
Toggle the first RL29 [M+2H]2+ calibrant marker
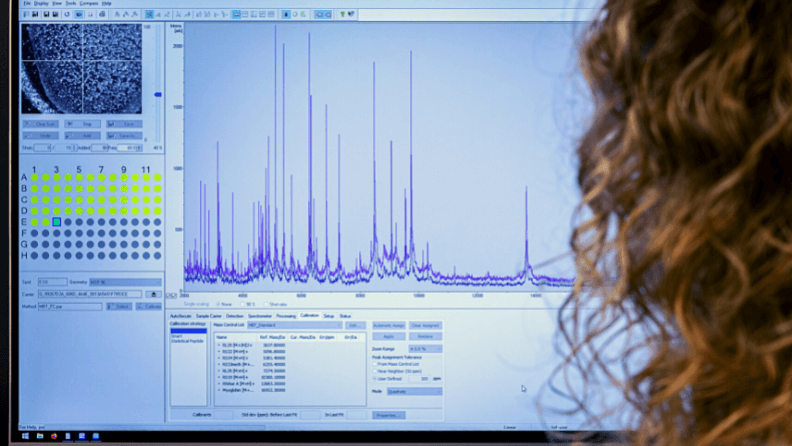point(219,345)
